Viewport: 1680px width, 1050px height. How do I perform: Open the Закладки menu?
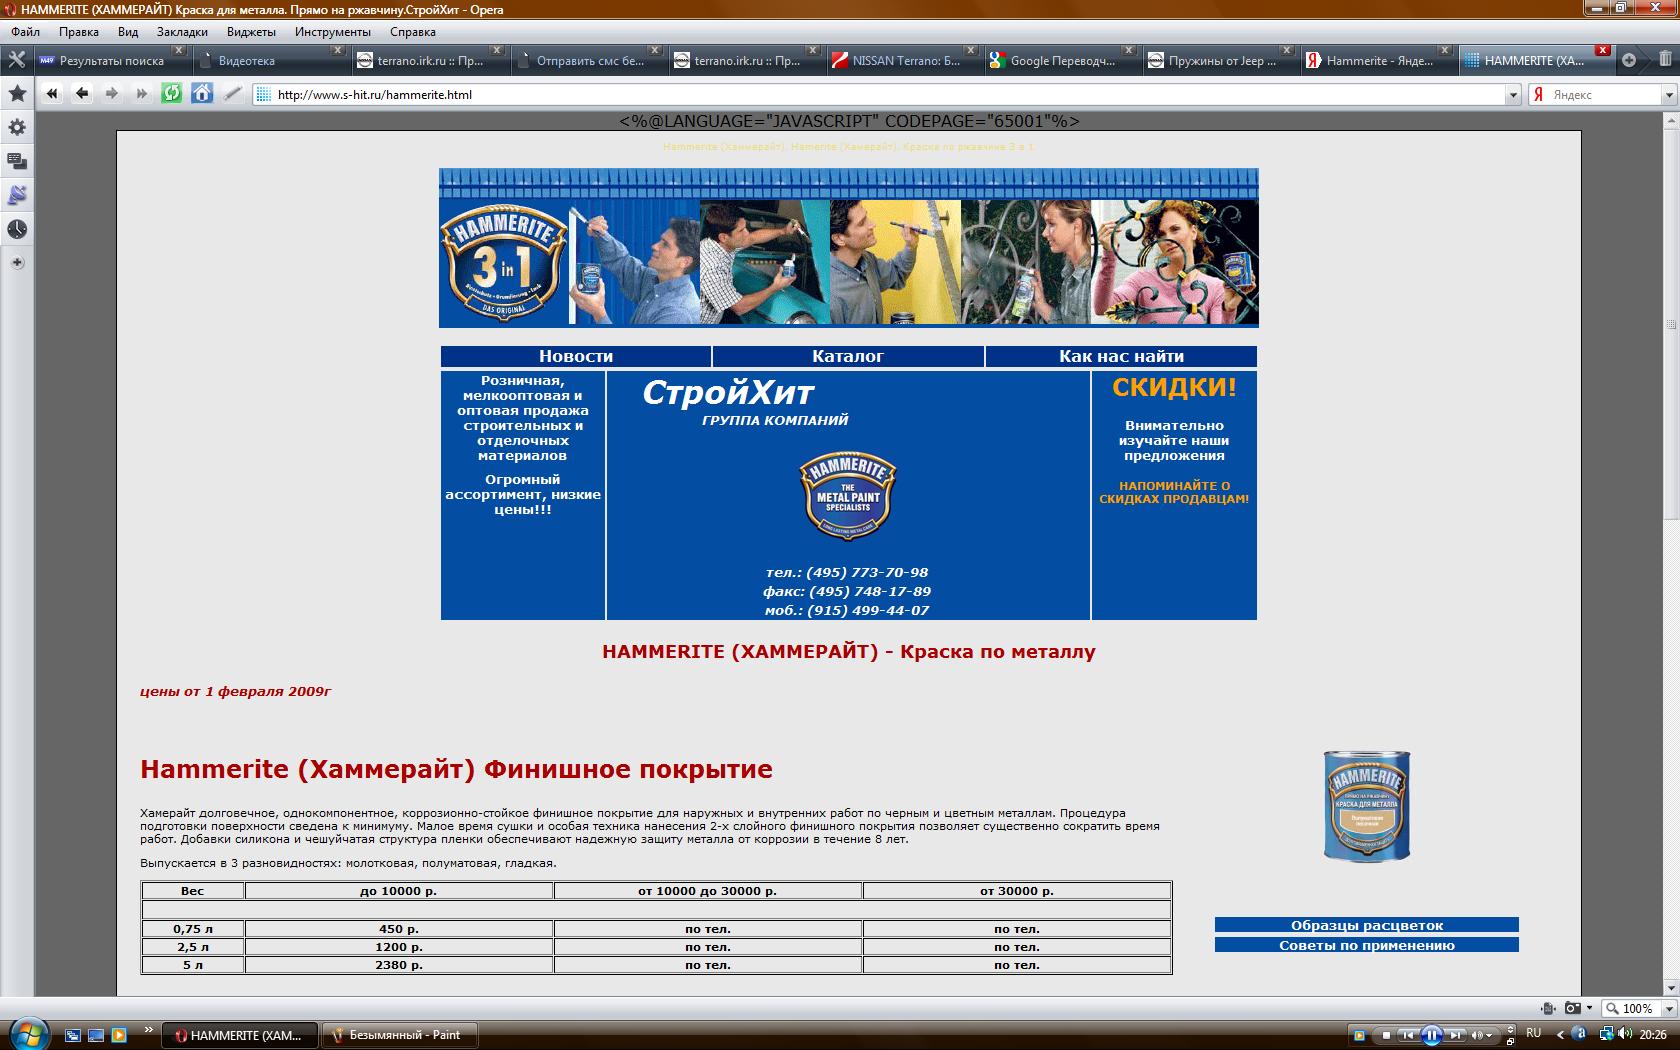coord(182,31)
